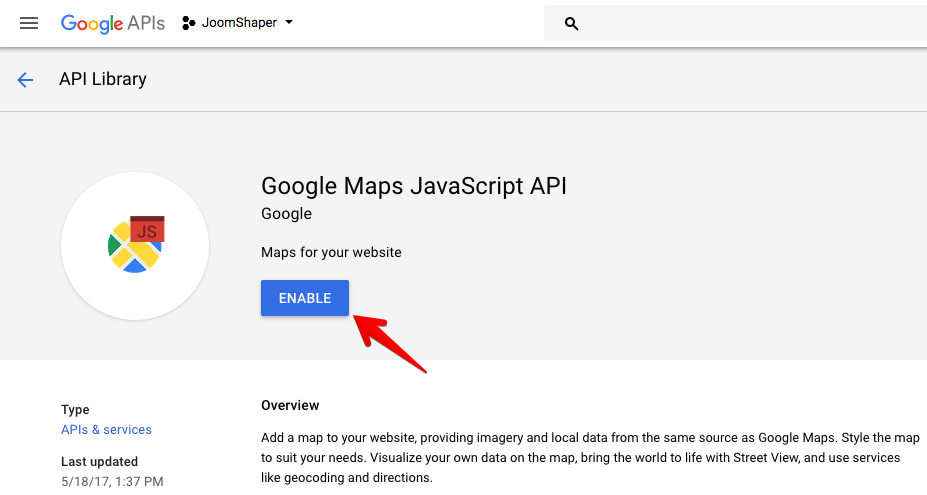Go back using the blue arrow
Viewport: 927px width, 495px height.
26,80
